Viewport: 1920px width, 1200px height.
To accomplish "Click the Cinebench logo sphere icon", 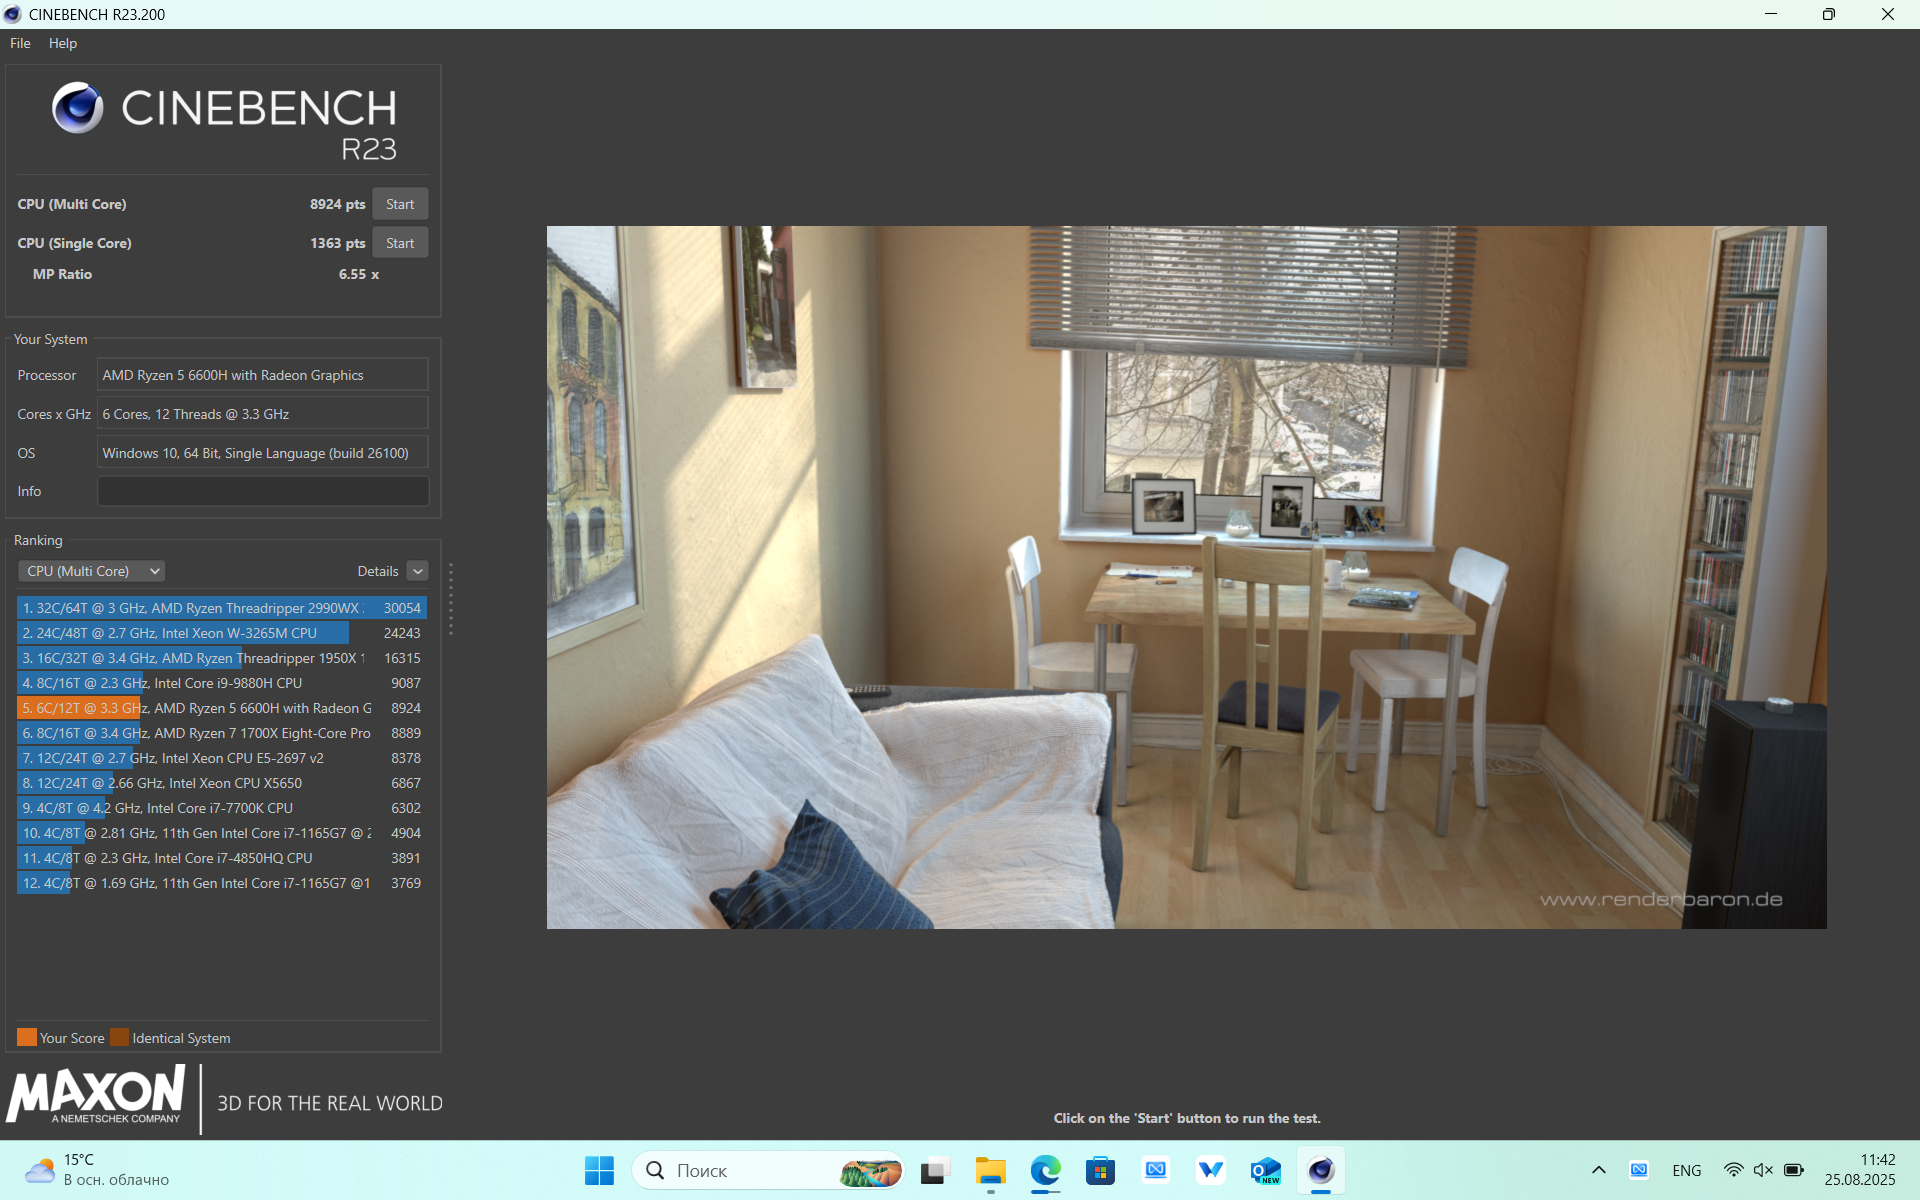I will 78,108.
